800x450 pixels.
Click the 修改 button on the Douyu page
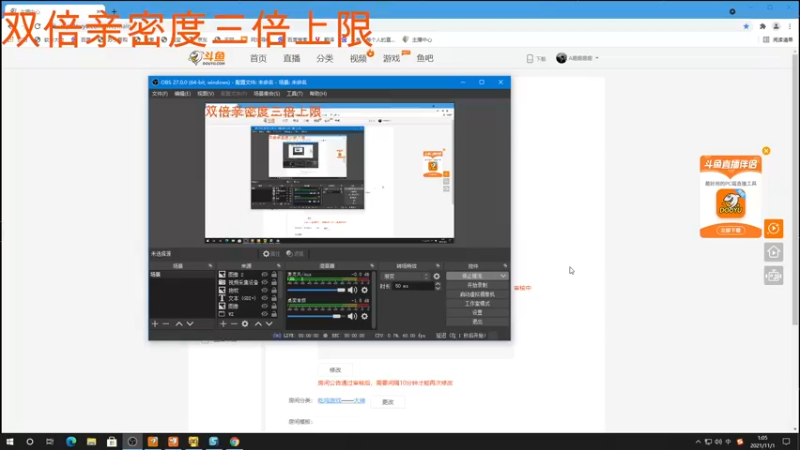coord(335,370)
